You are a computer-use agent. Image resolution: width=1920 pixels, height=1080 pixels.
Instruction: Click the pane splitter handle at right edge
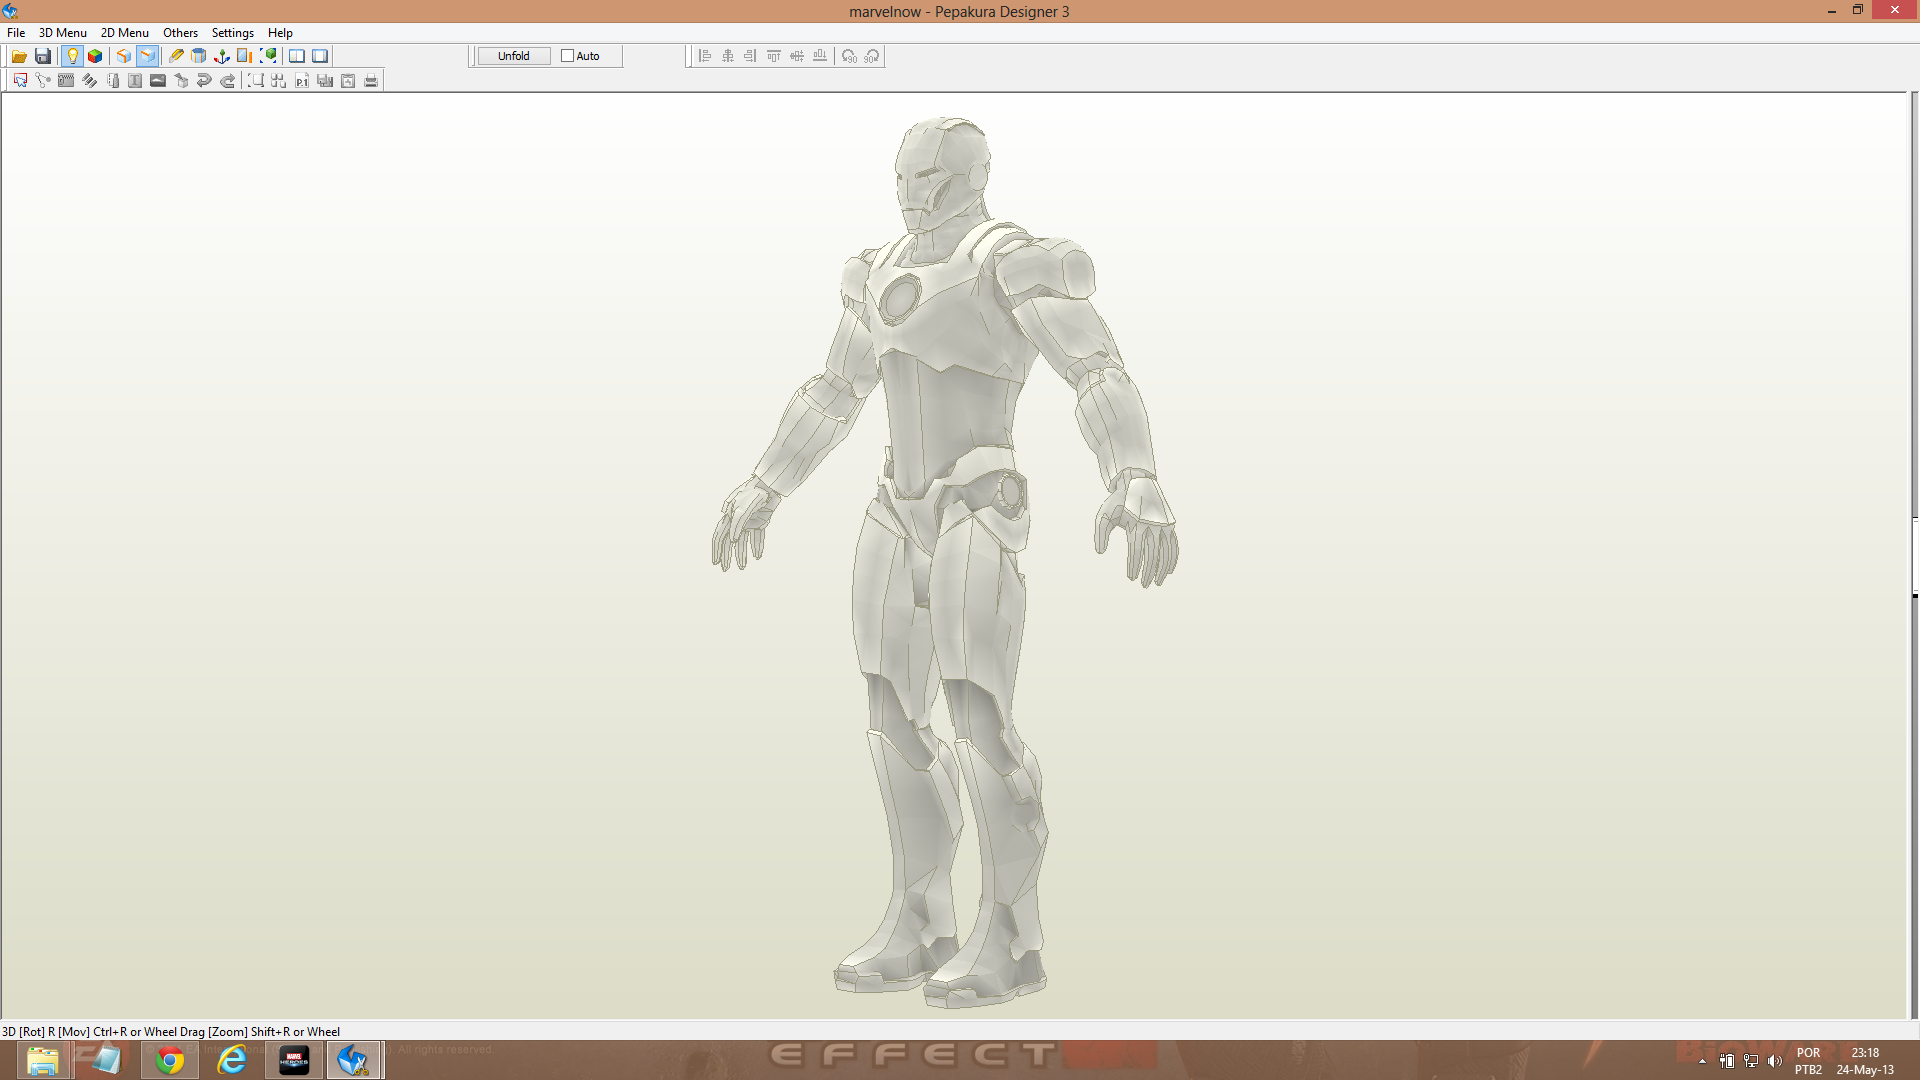coord(1915,557)
